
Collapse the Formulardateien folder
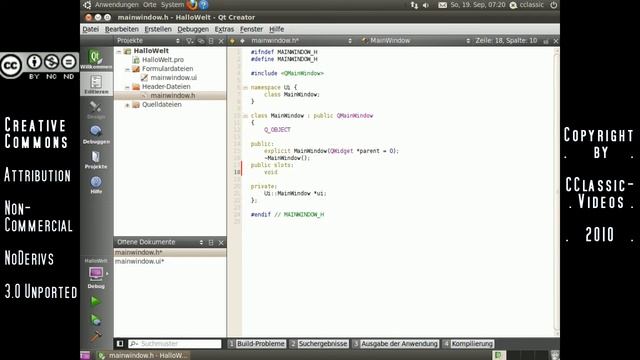point(127,69)
